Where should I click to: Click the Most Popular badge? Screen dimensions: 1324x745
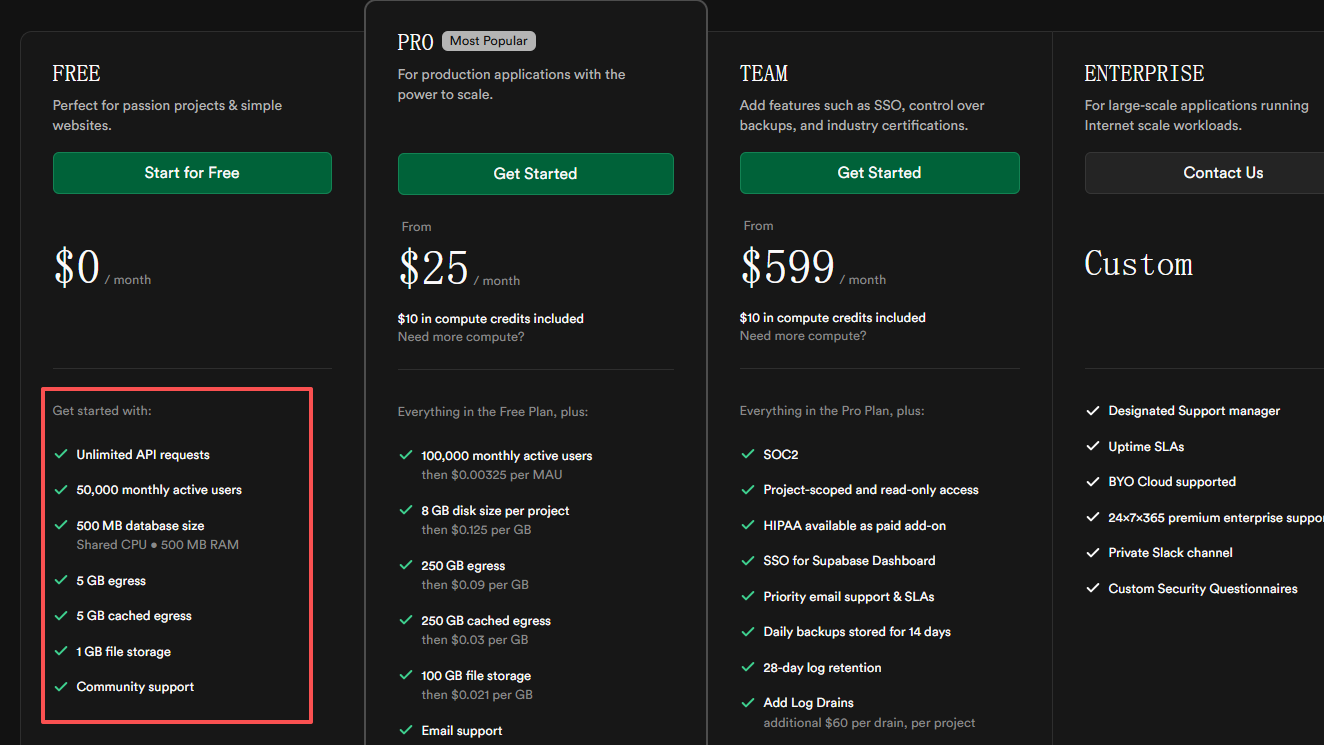point(489,41)
